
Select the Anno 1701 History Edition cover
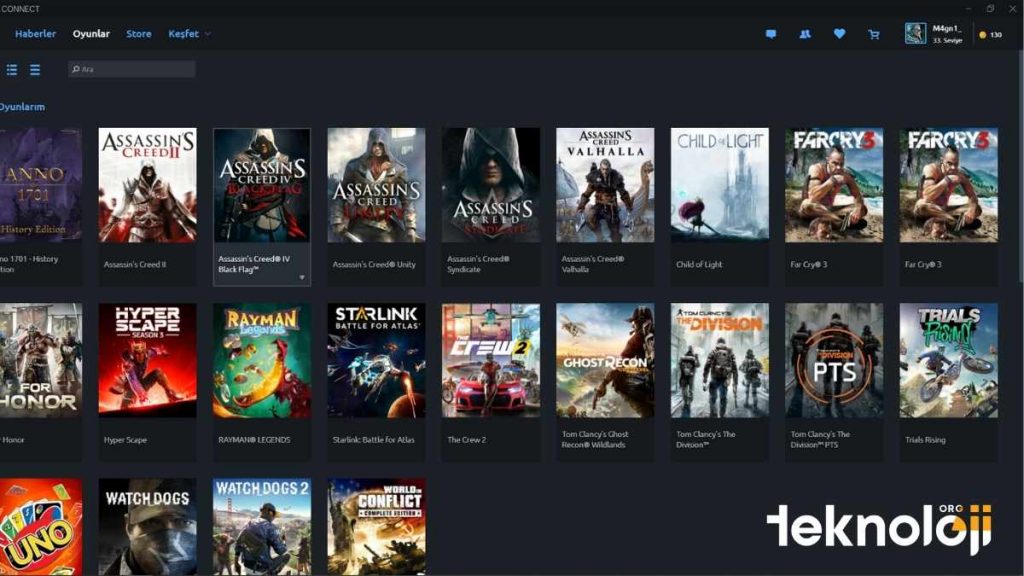coord(41,185)
